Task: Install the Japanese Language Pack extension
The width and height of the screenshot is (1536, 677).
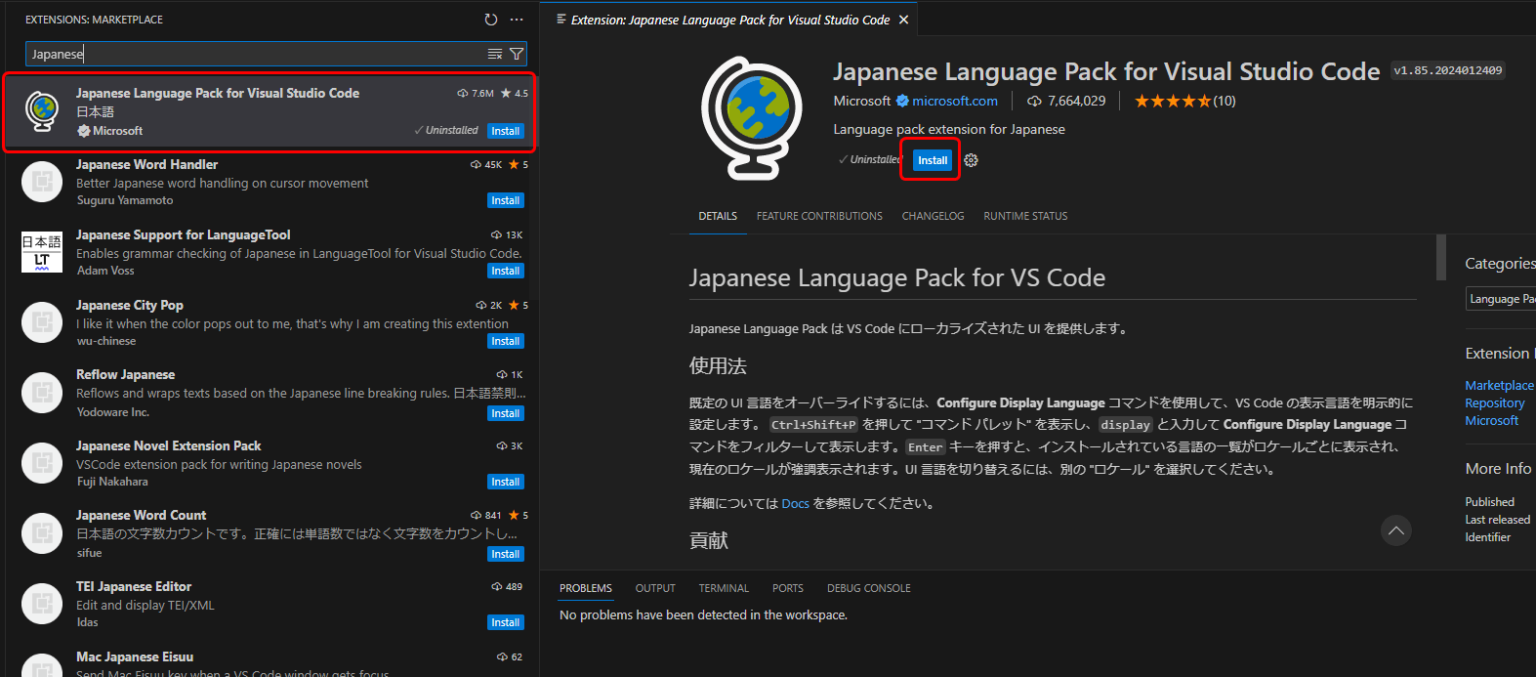Action: point(931,160)
